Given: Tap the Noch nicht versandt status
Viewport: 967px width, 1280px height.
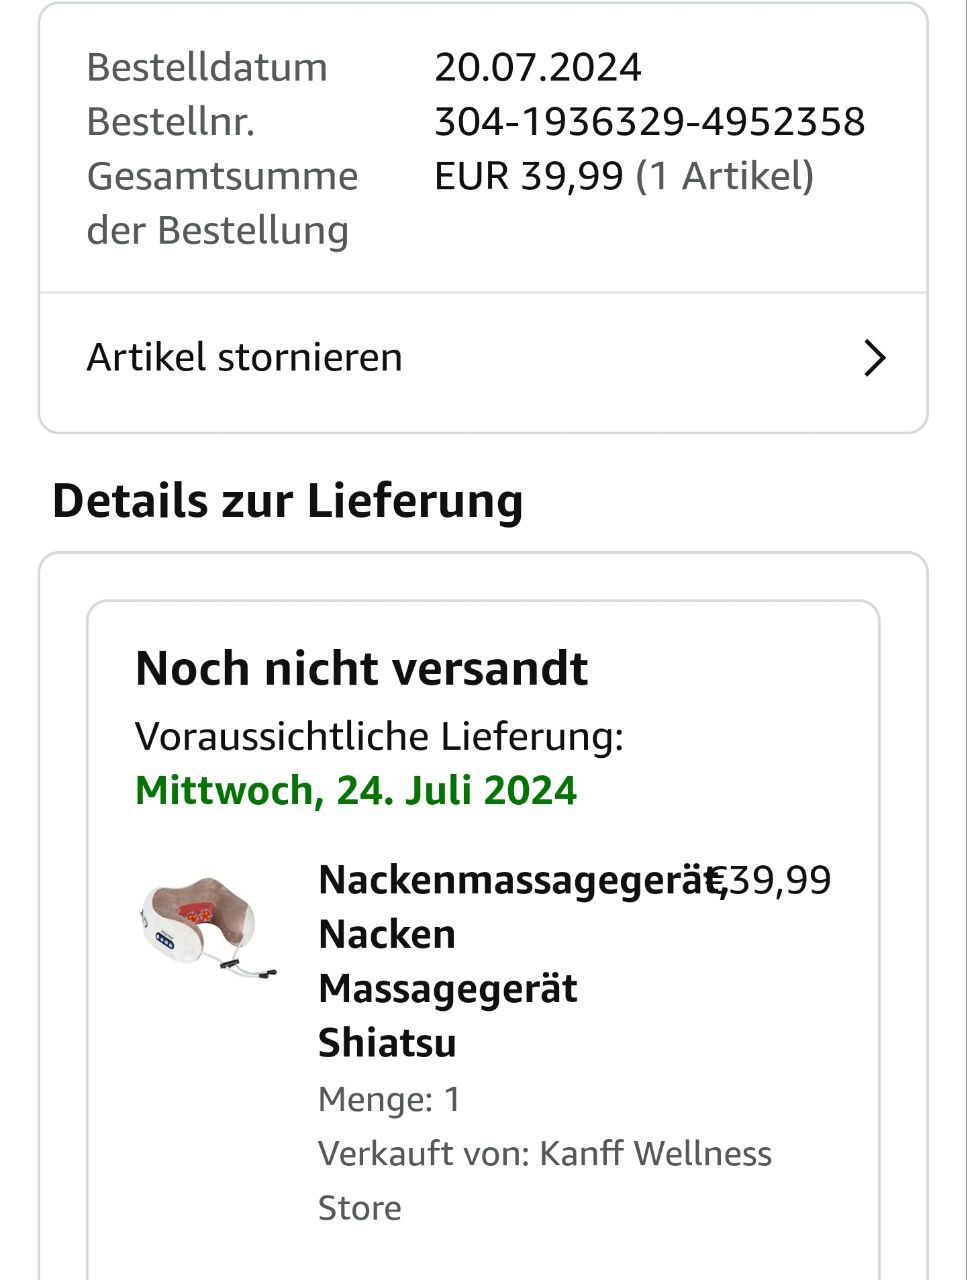Looking at the screenshot, I should 361,669.
